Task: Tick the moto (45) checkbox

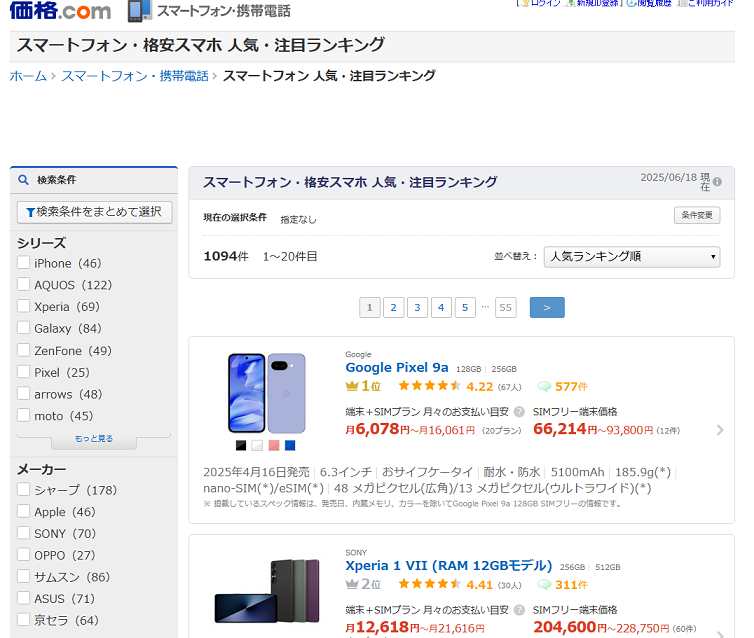Action: (24, 415)
